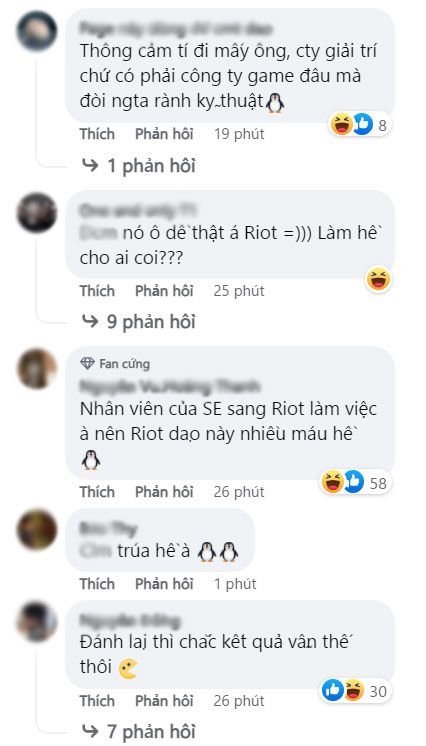This screenshot has width=426, height=746.
Task: Open the second commenter's dark avatar
Action: pyautogui.click(x=37, y=212)
